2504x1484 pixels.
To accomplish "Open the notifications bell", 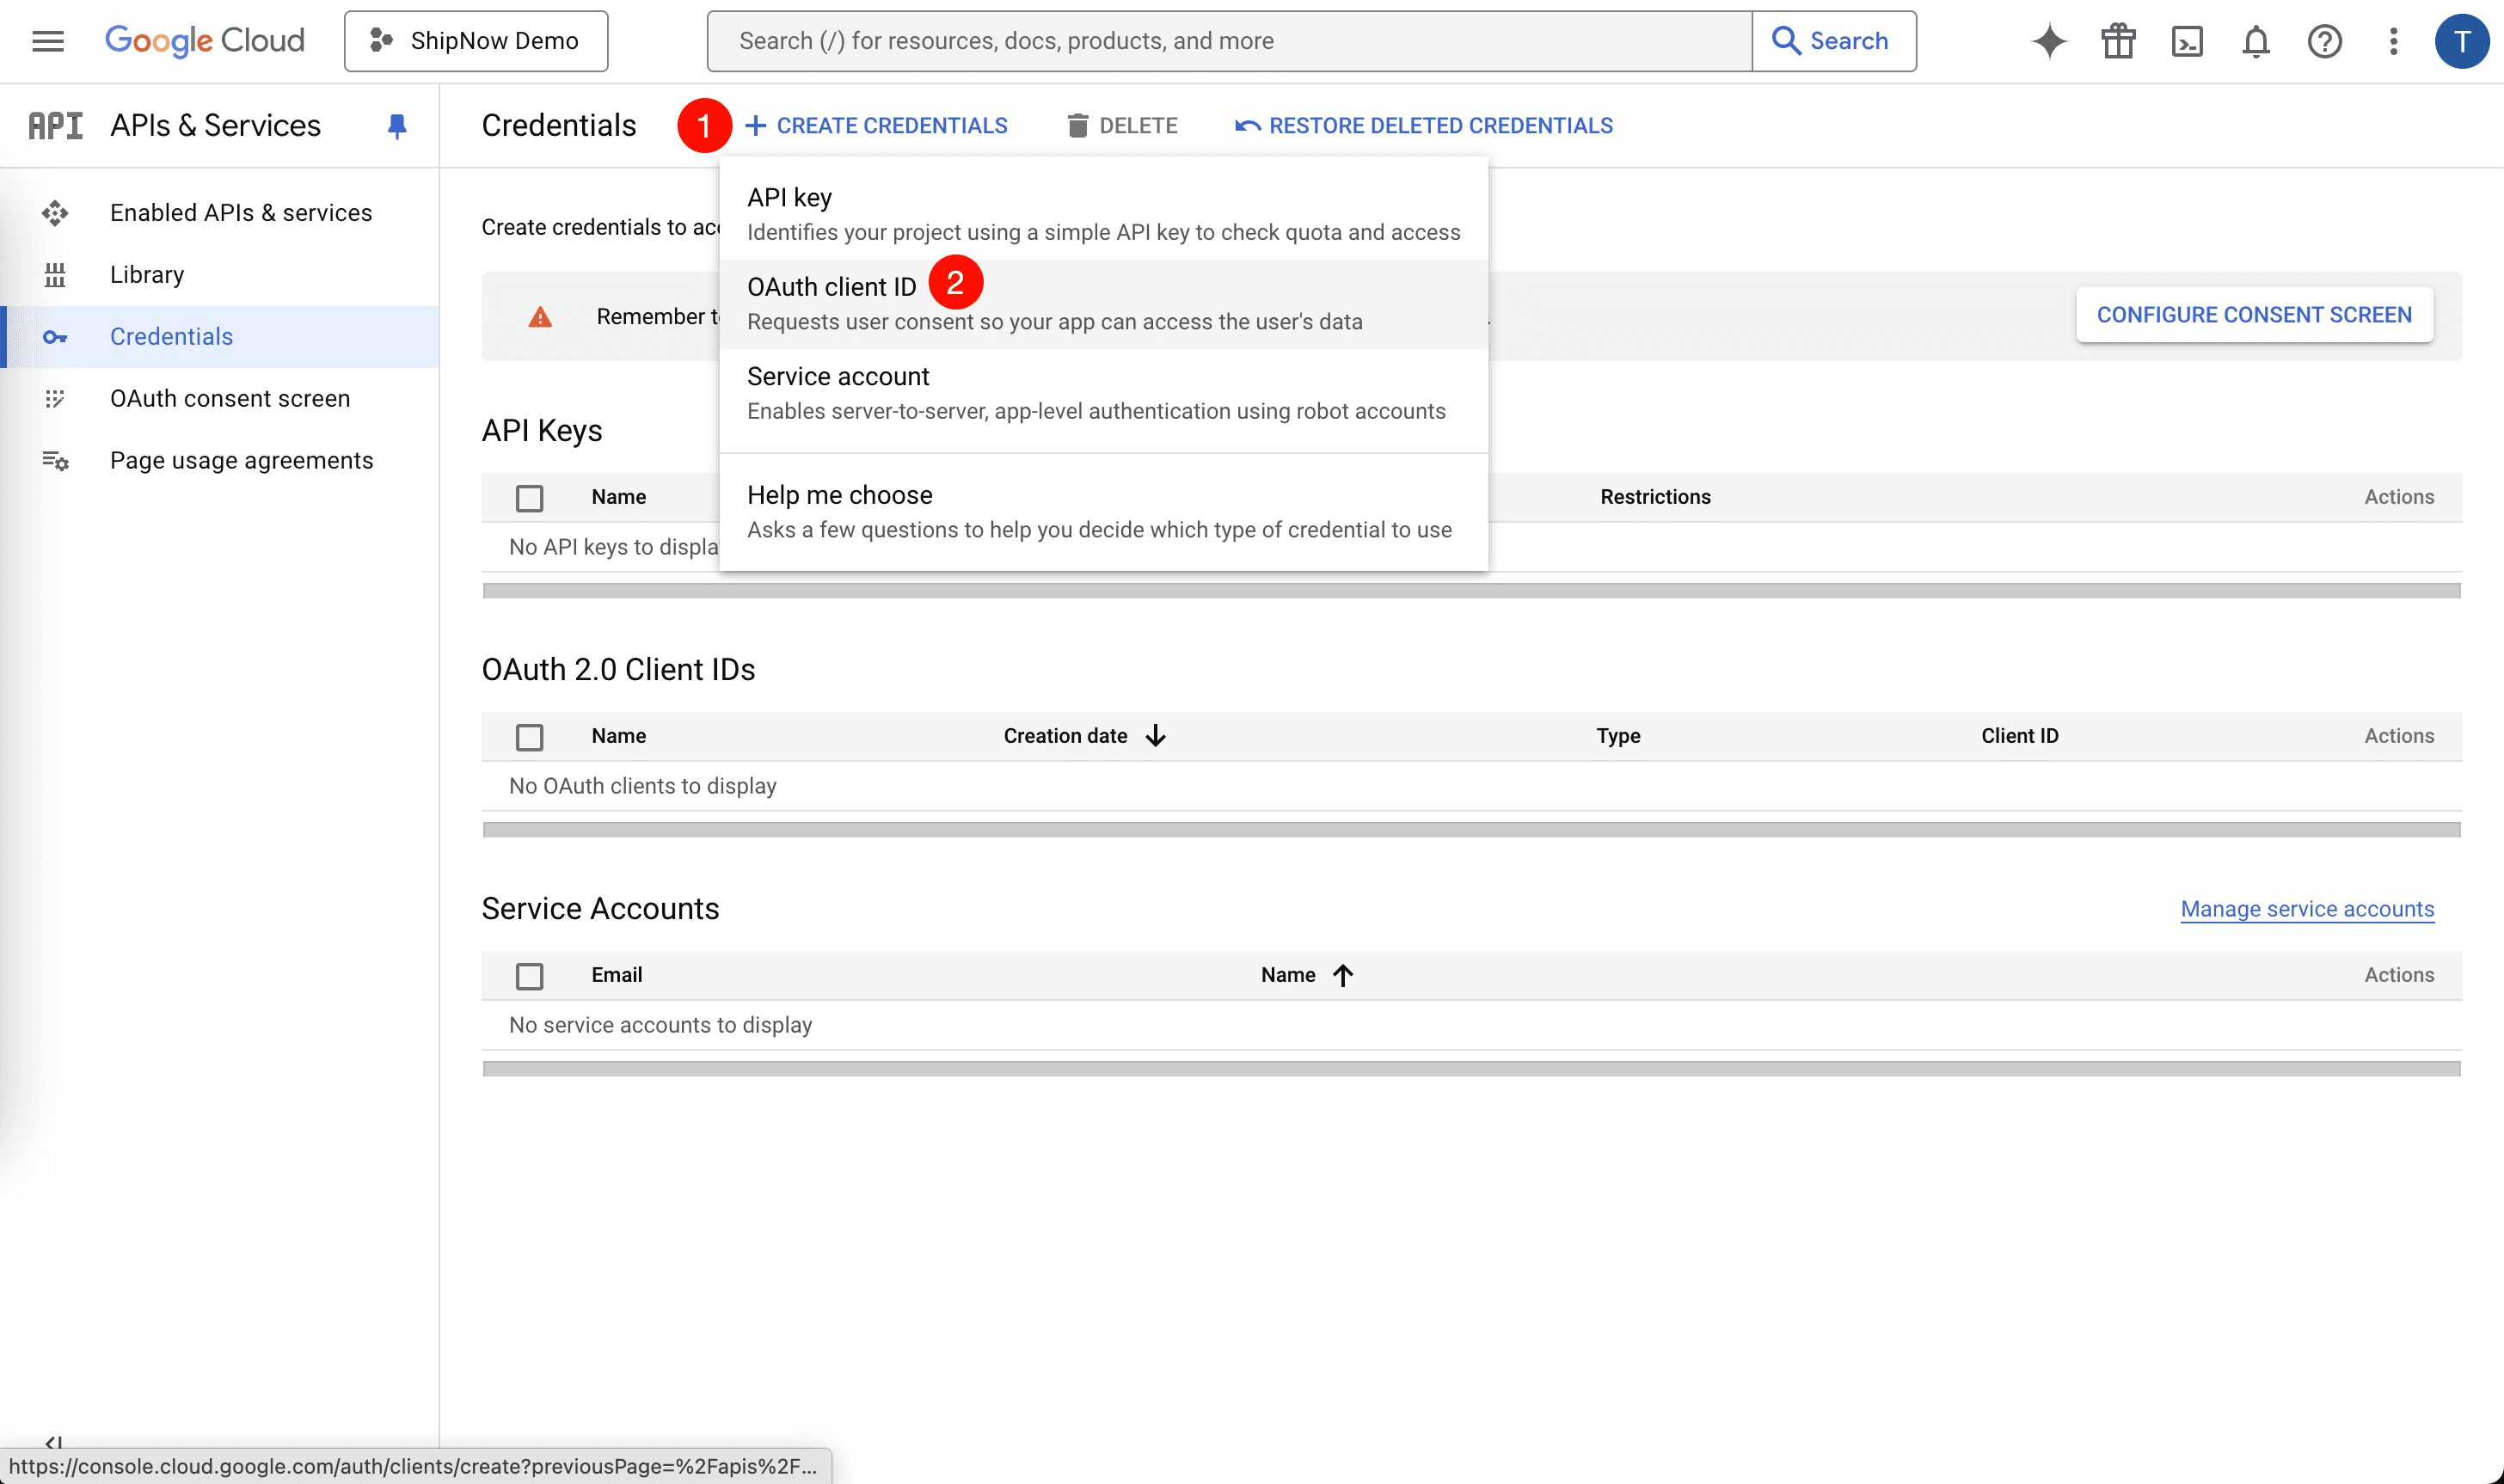I will tap(2255, 41).
